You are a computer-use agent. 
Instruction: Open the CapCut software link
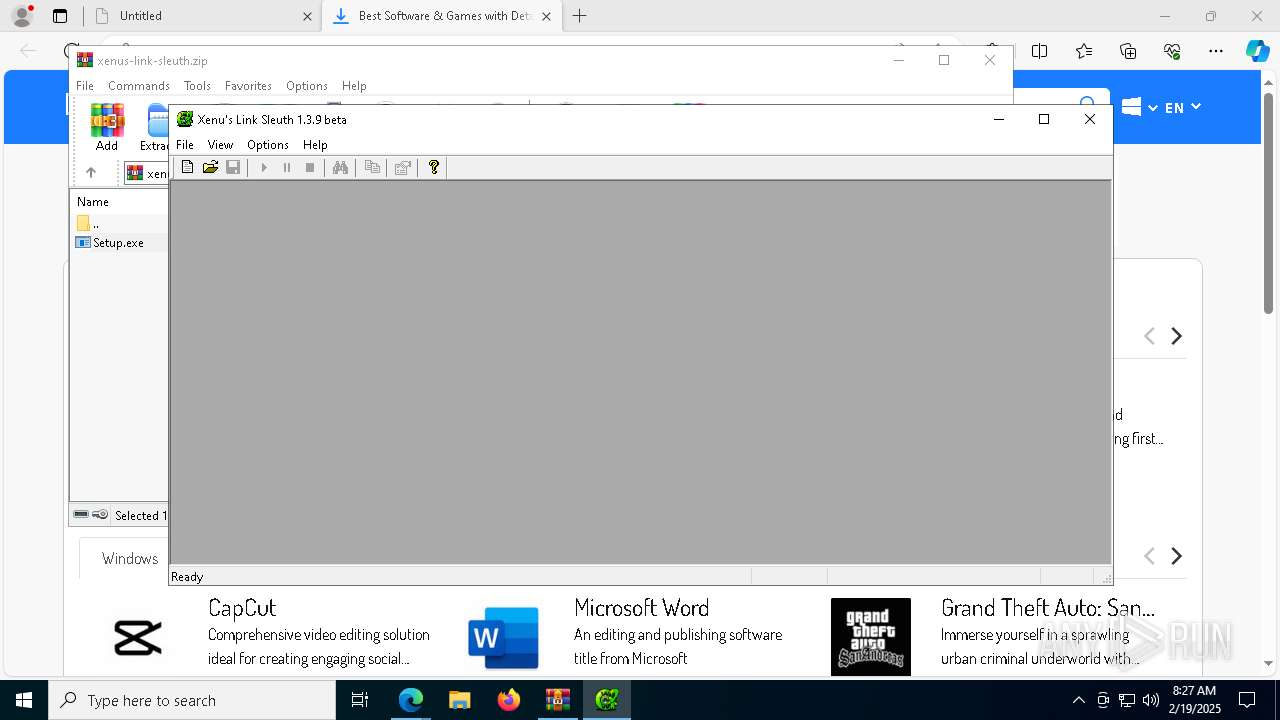tap(242, 608)
